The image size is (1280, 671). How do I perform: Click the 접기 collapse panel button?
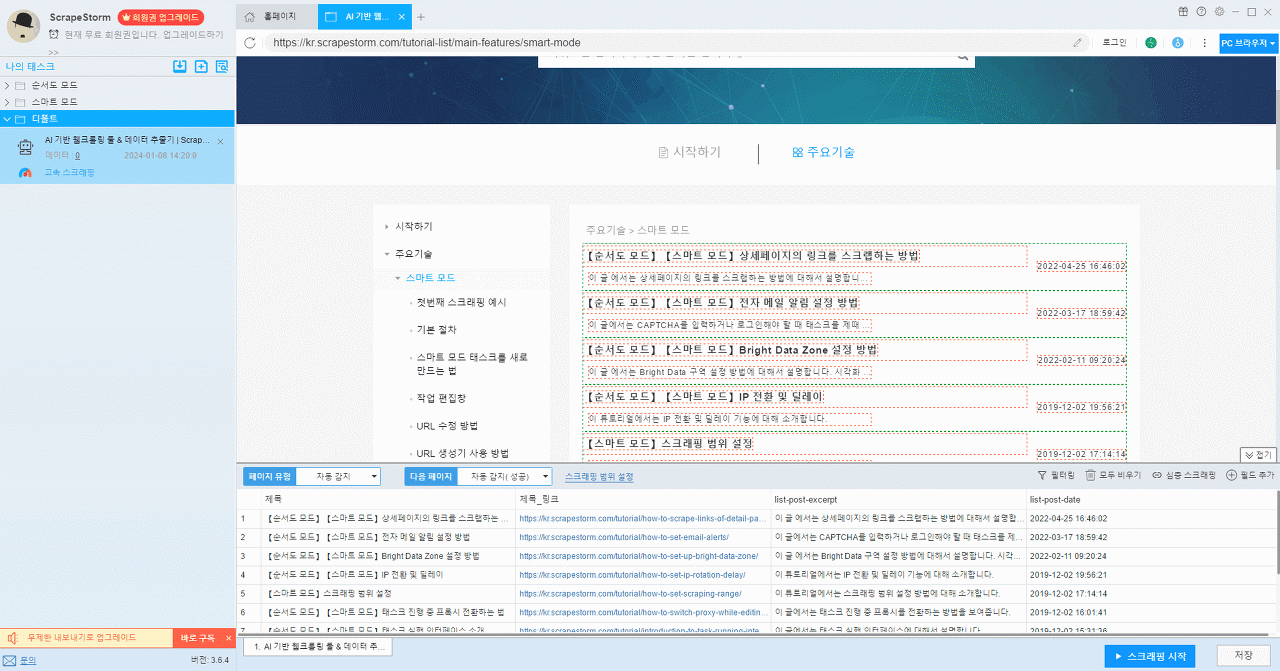coord(1259,455)
